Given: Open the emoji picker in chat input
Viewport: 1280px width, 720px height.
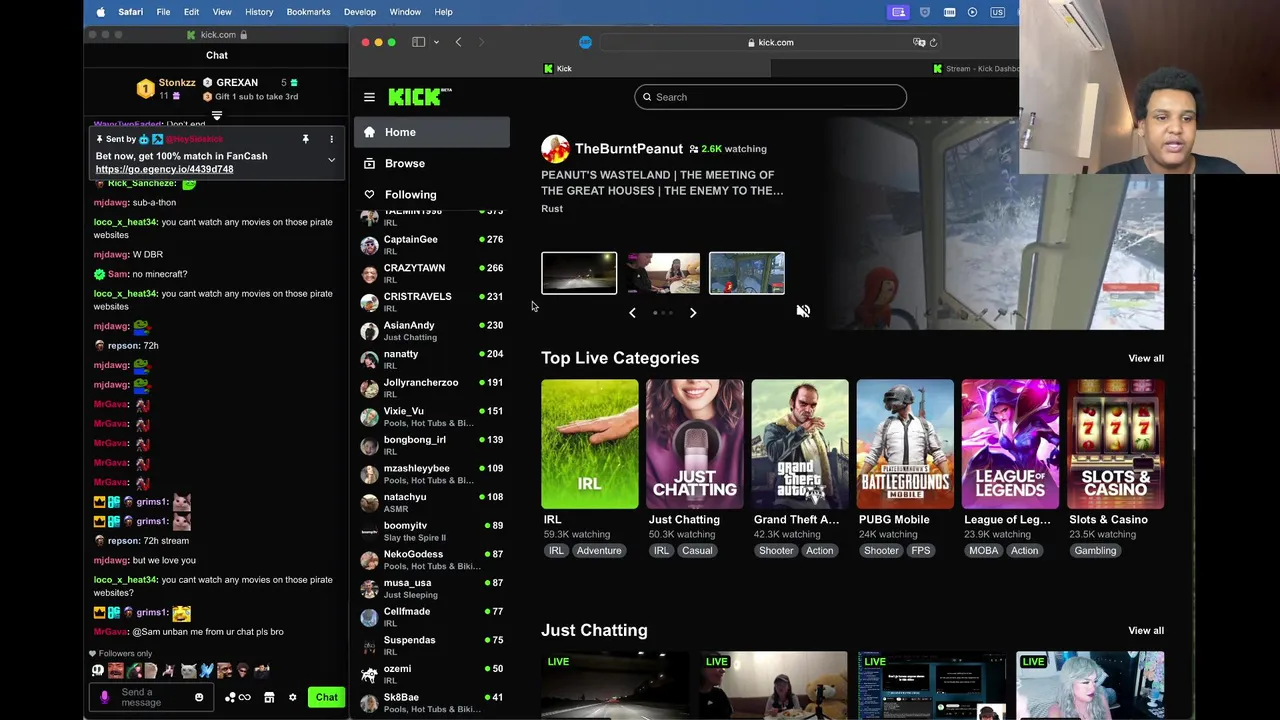Looking at the screenshot, I should point(199,697).
